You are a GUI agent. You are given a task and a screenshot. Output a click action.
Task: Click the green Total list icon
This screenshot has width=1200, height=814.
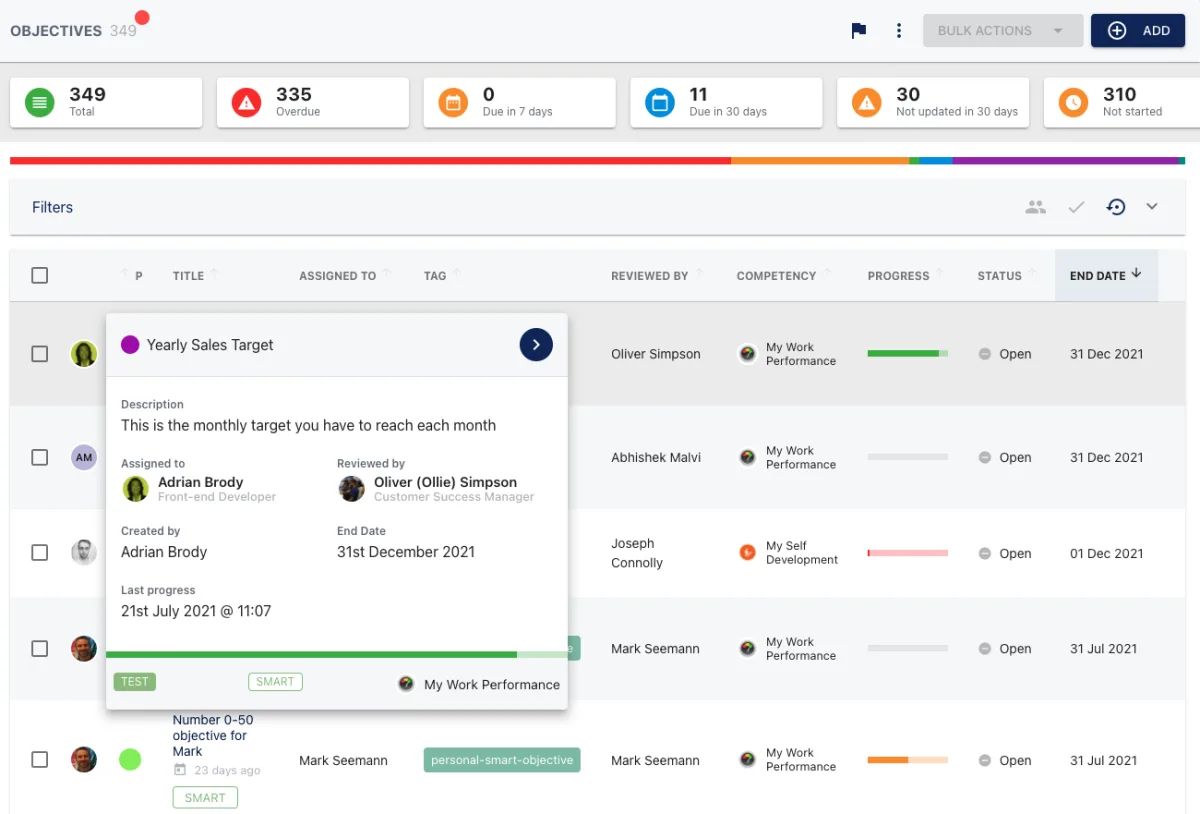point(39,102)
